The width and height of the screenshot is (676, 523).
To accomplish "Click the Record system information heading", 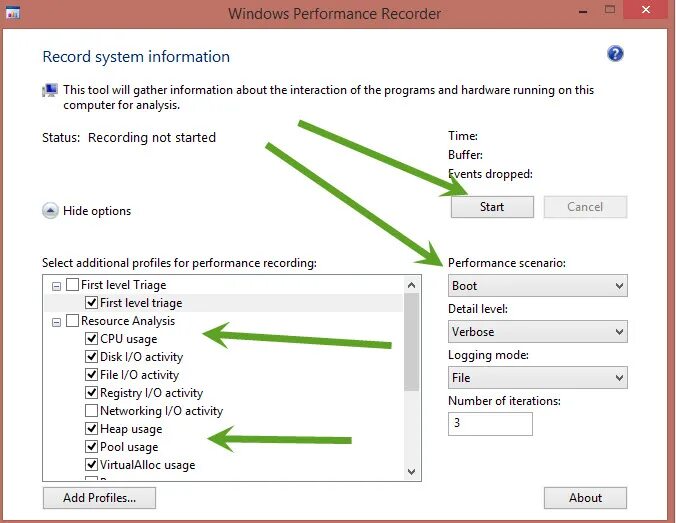I will click(x=136, y=56).
